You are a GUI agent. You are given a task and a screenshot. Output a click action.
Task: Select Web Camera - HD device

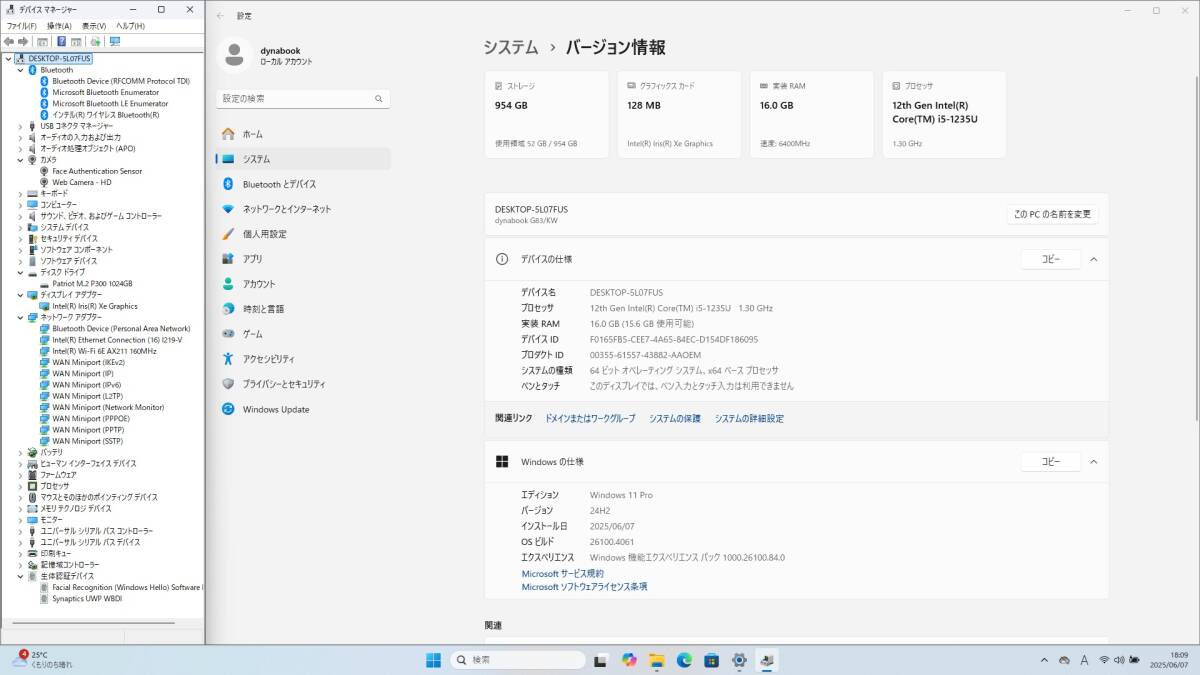click(82, 182)
